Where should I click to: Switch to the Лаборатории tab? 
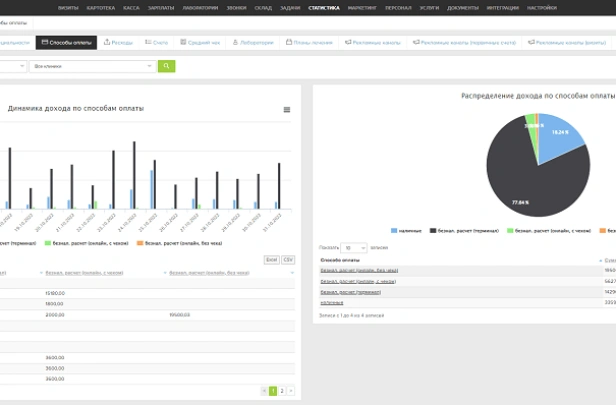coord(254,43)
